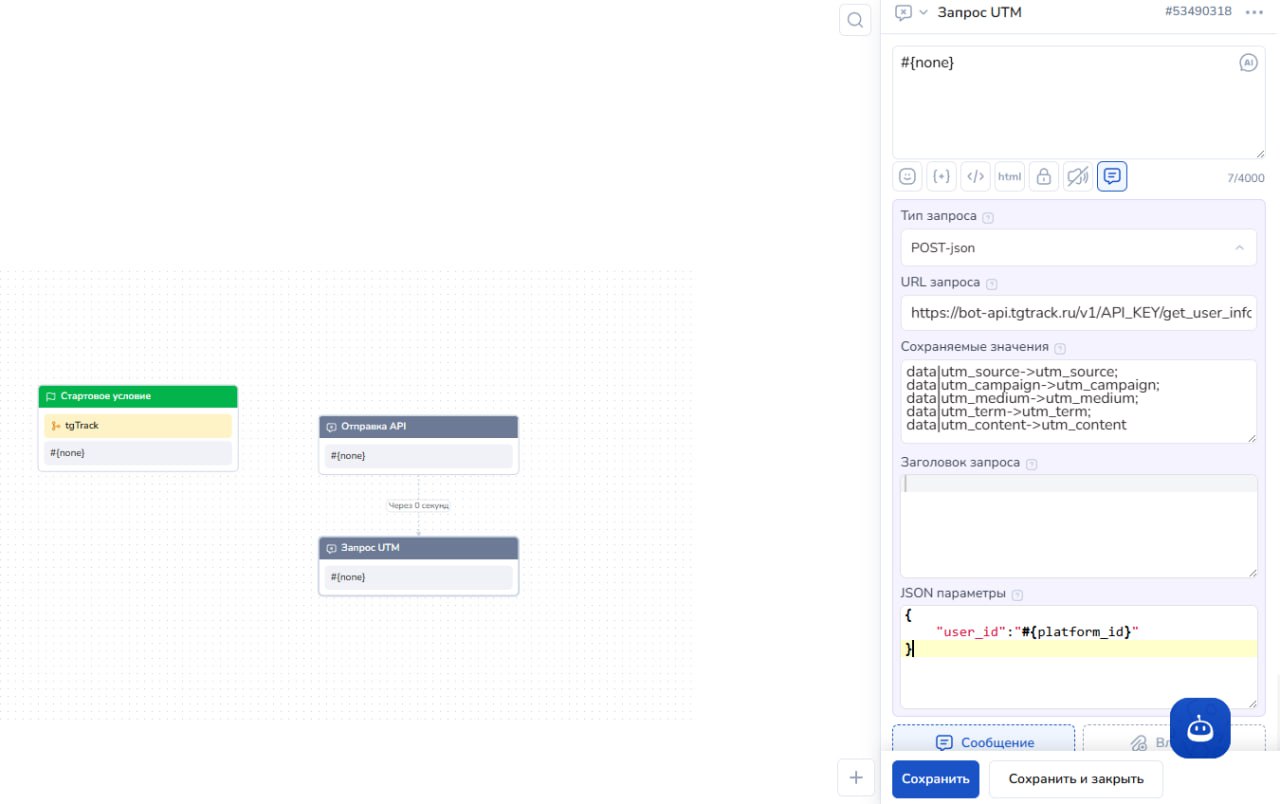Open the blue chatbot assistant widget
Screen dimensions: 1280x804
[1200, 728]
